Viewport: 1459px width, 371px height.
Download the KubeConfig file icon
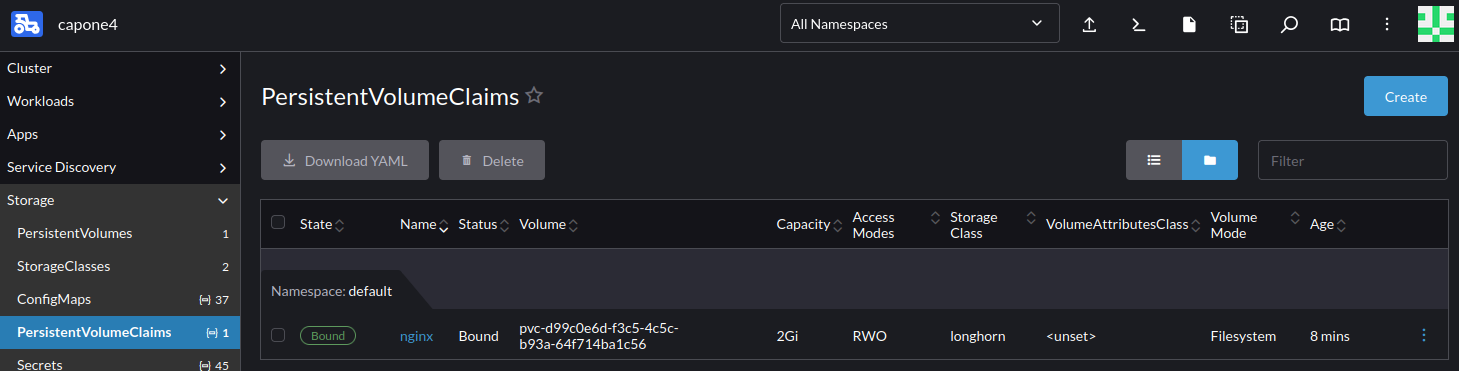pyautogui.click(x=1189, y=25)
